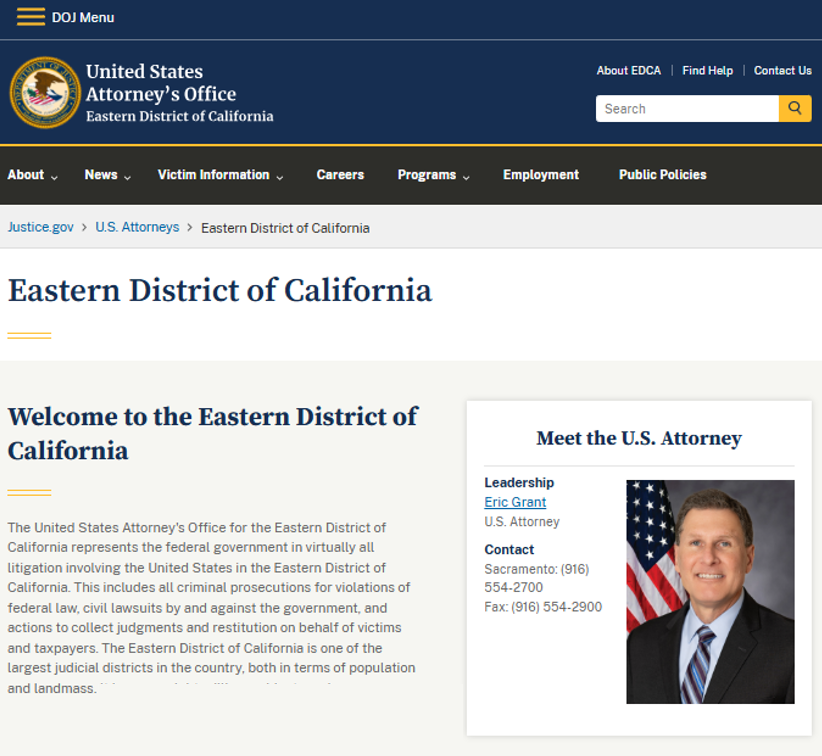The width and height of the screenshot is (822, 756).
Task: Open the About navigation item
Action: pos(26,175)
